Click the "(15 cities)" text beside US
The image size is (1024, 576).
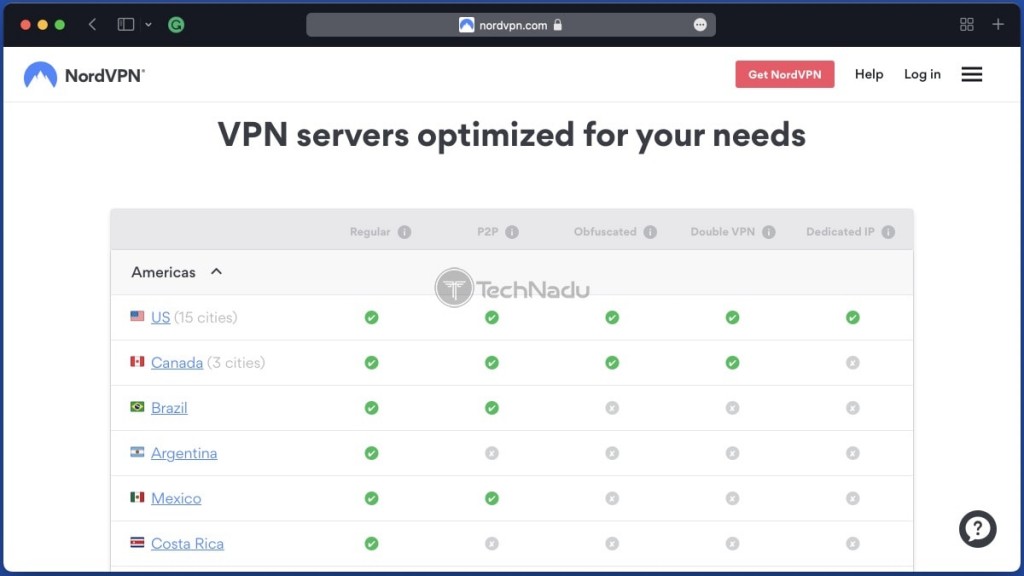point(206,317)
